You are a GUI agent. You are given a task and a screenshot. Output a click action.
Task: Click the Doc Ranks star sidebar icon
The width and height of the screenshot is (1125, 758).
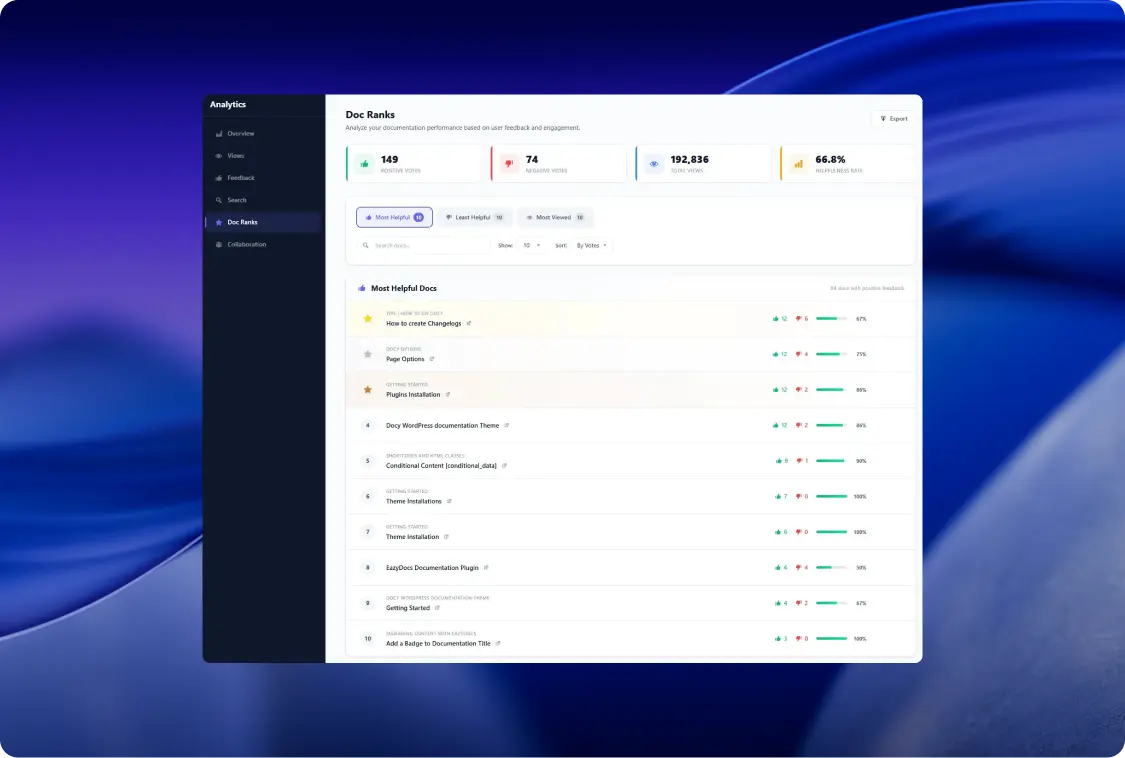click(x=219, y=222)
